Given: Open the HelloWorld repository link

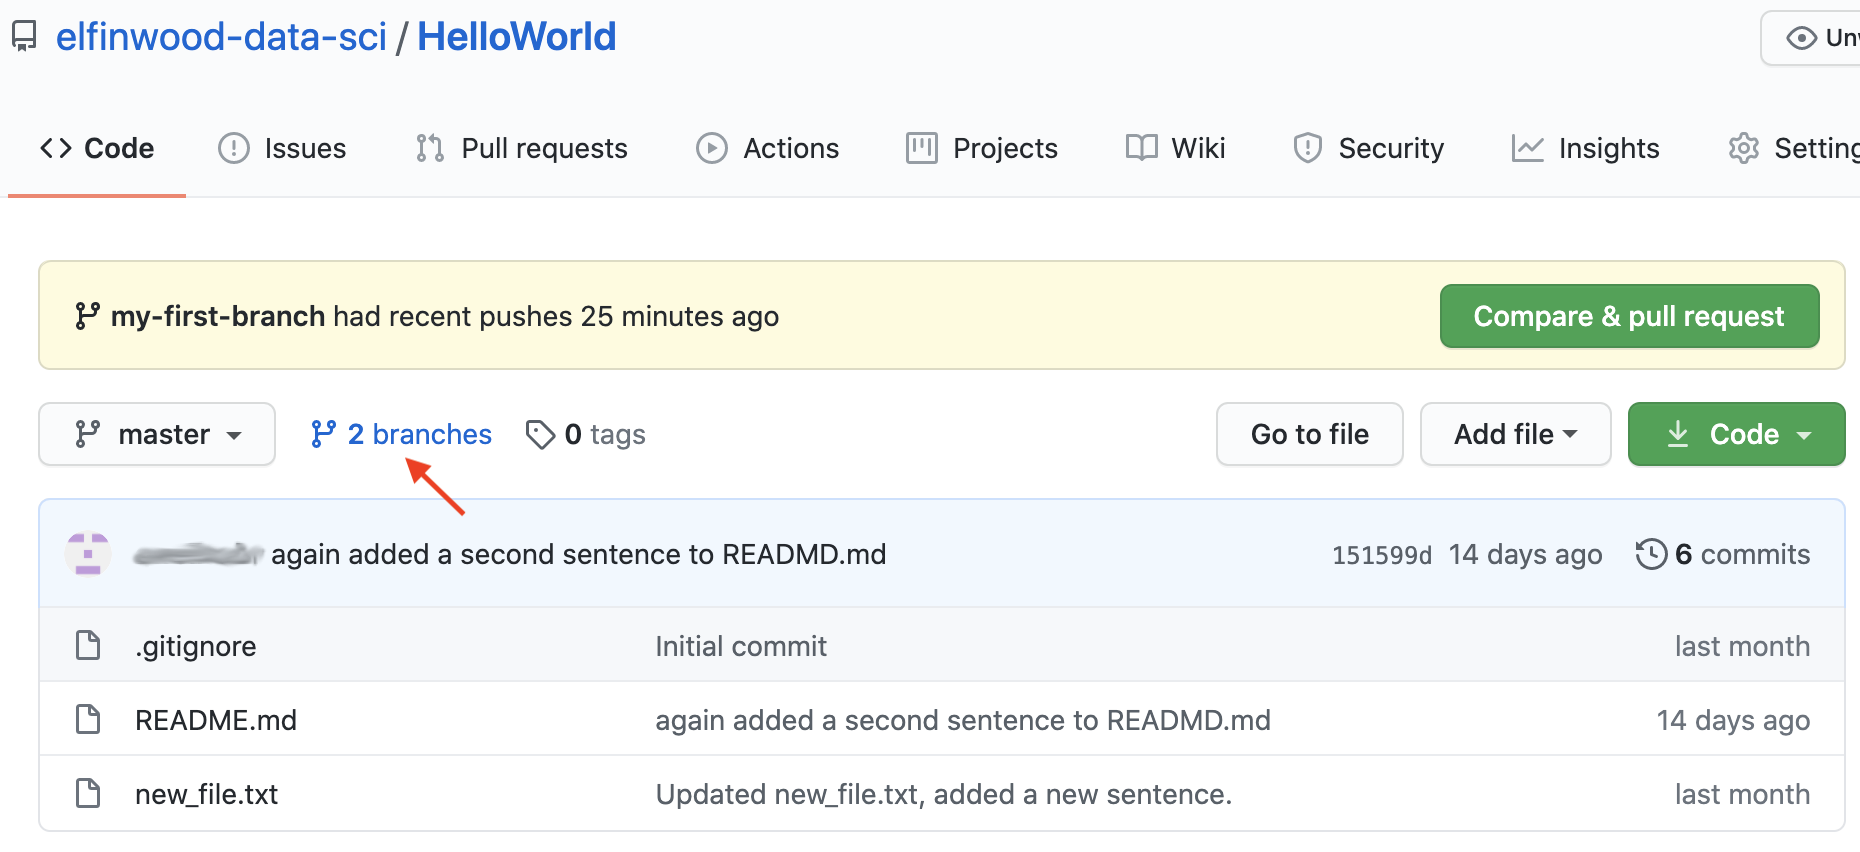Looking at the screenshot, I should tap(516, 37).
